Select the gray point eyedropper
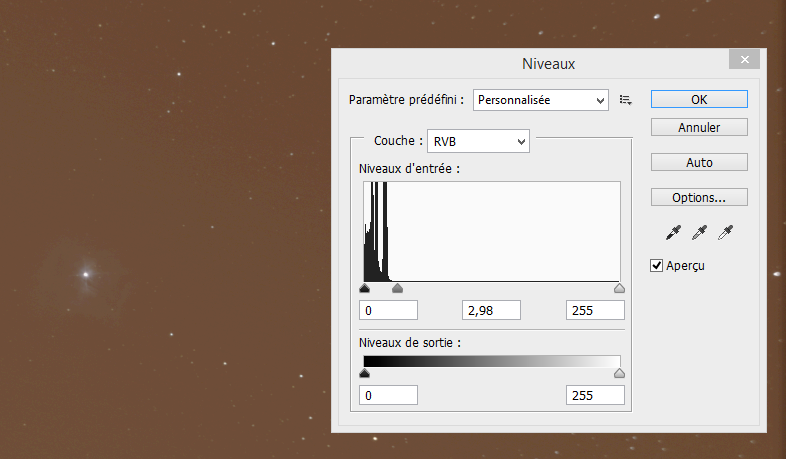This screenshot has width=786, height=459. (x=699, y=233)
